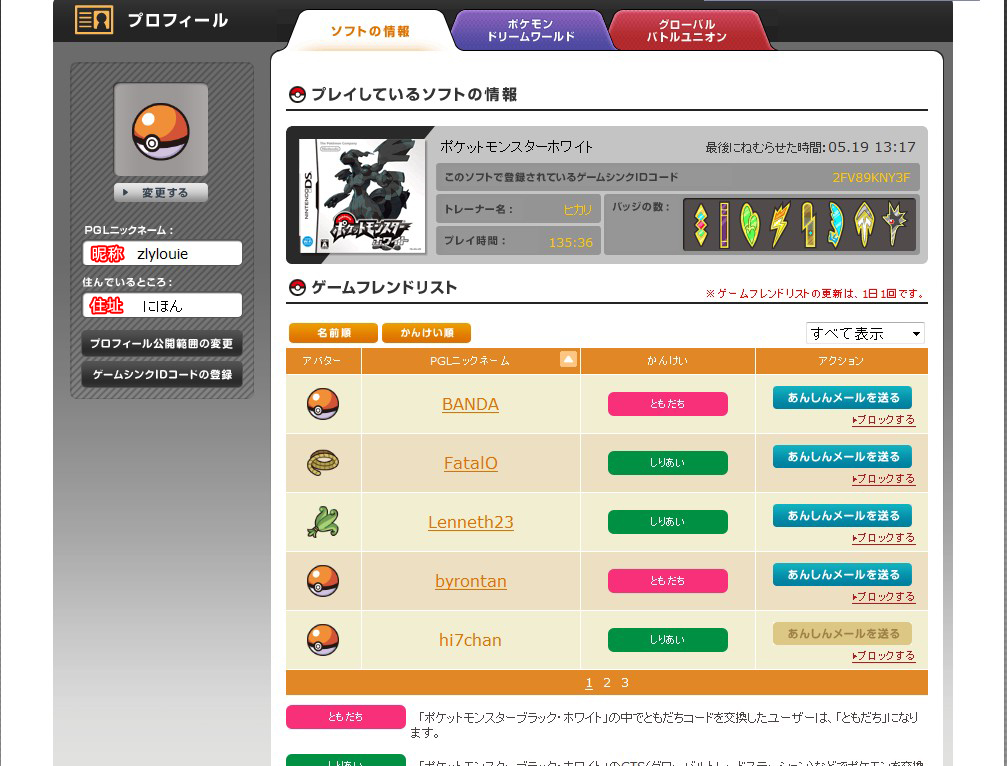Sort friend list by かんけい順
This screenshot has width=1007, height=766.
(x=426, y=333)
